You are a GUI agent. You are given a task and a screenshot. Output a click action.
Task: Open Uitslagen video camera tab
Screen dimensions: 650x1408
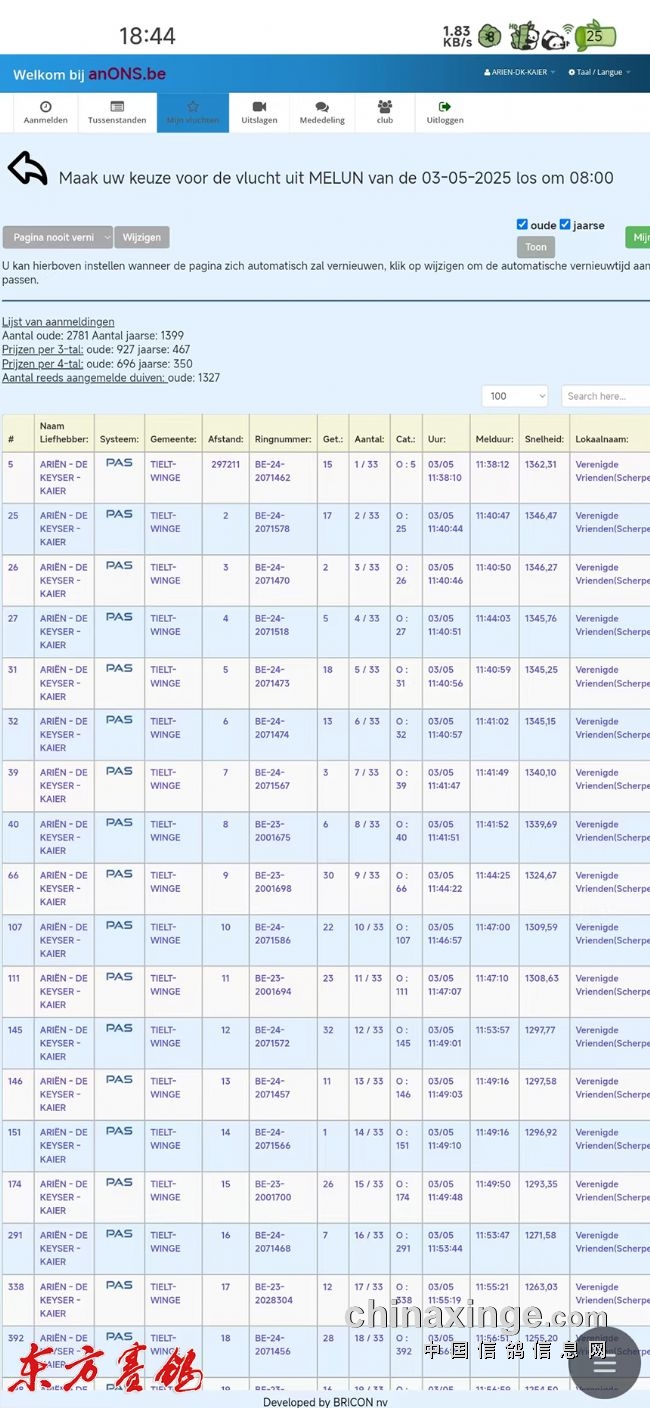point(259,113)
